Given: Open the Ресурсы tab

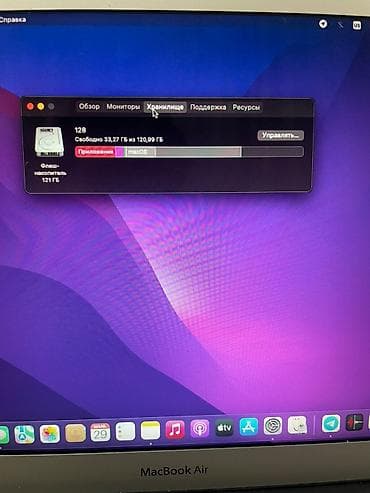Looking at the screenshot, I should [x=246, y=107].
